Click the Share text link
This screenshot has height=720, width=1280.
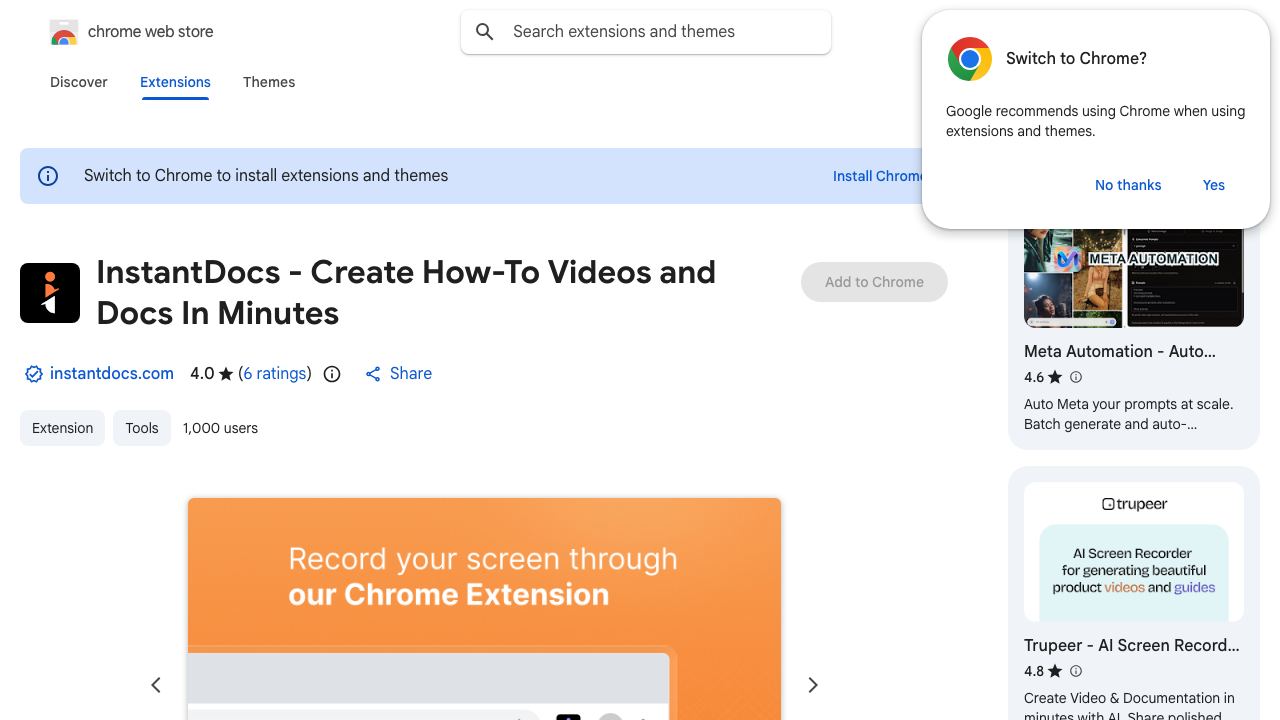[411, 374]
